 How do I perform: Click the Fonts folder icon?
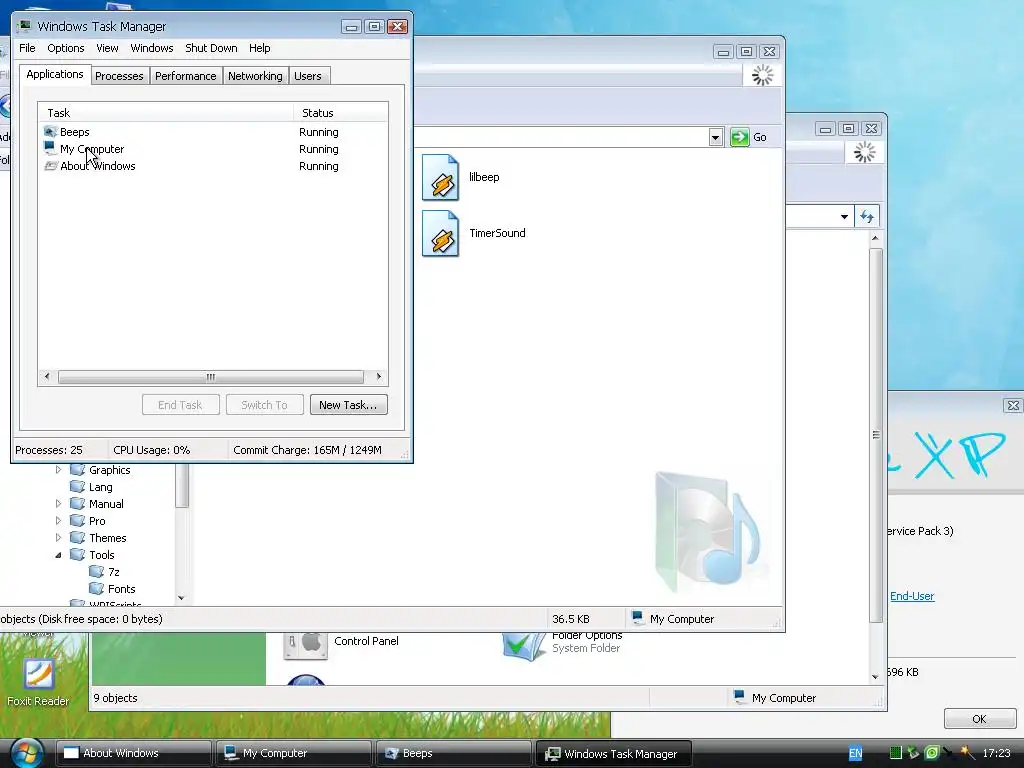[x=97, y=588]
